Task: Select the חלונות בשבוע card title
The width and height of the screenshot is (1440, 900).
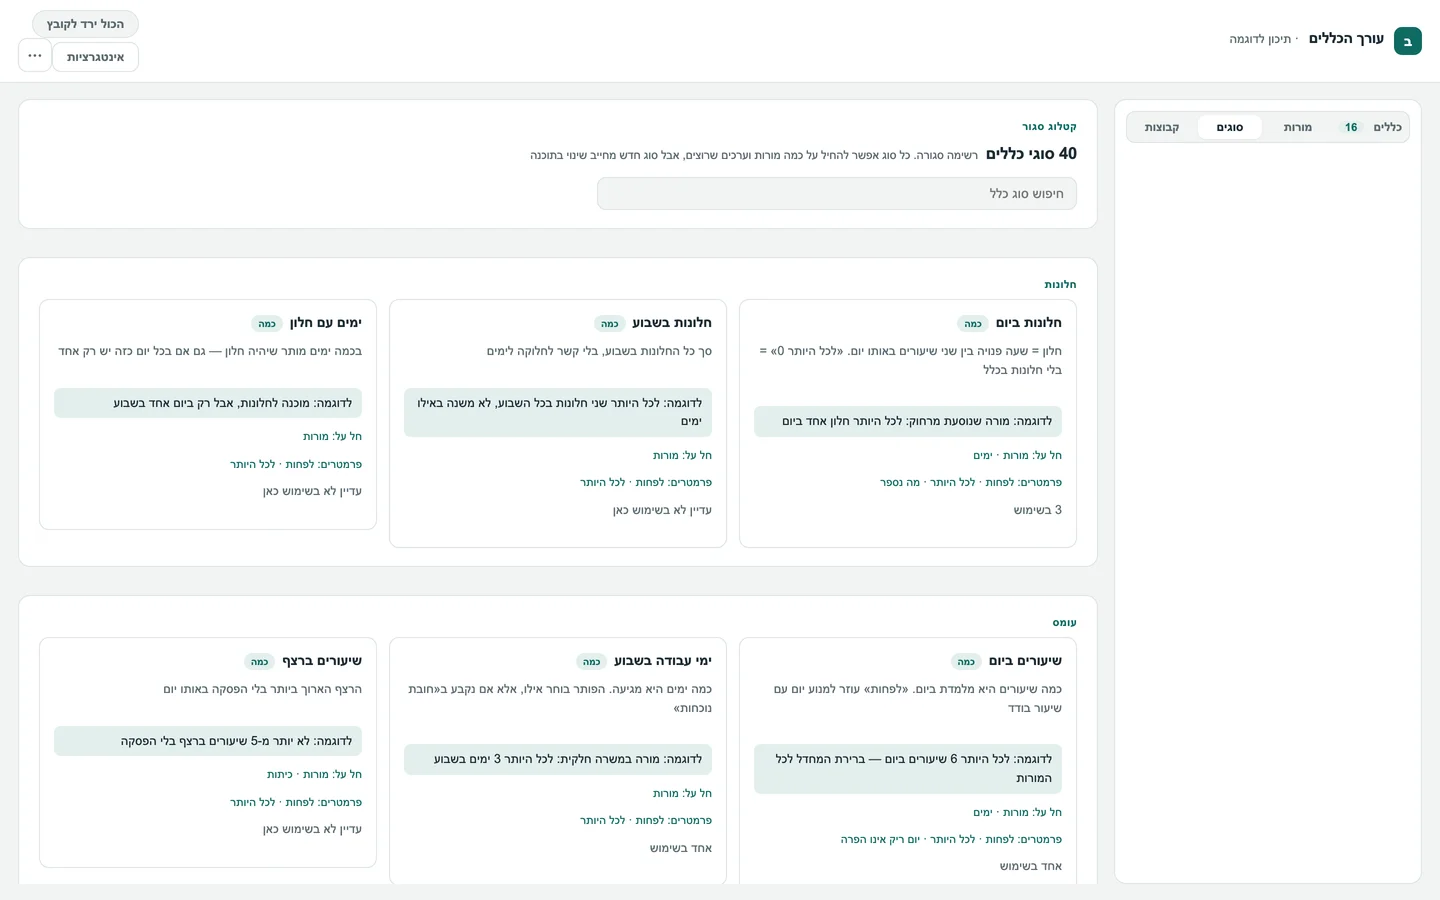Action: [x=672, y=323]
